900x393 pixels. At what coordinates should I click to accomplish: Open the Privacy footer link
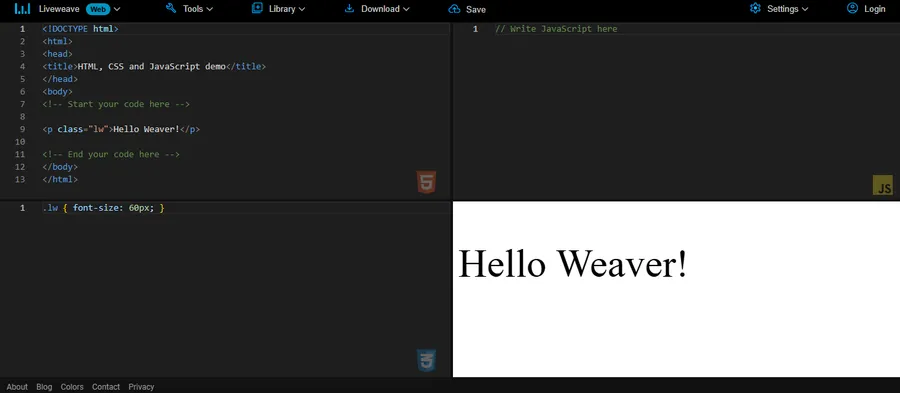141,387
